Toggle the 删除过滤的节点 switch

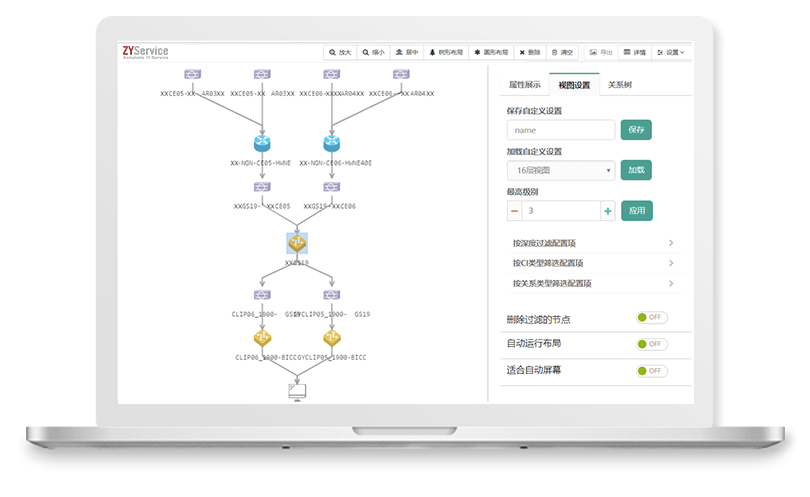(x=650, y=317)
